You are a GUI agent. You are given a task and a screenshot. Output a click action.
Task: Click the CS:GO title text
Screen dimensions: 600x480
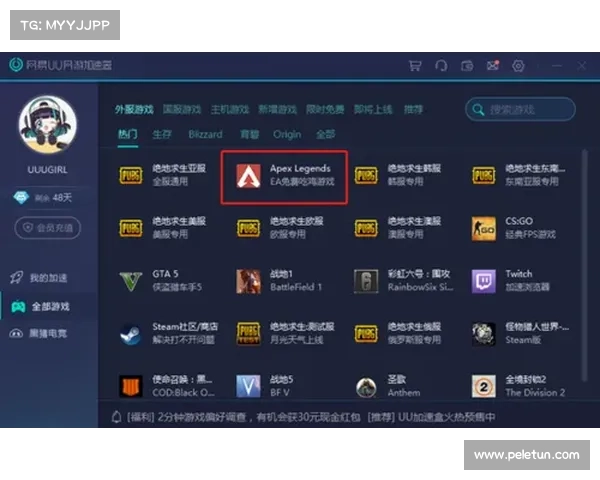click(519, 221)
